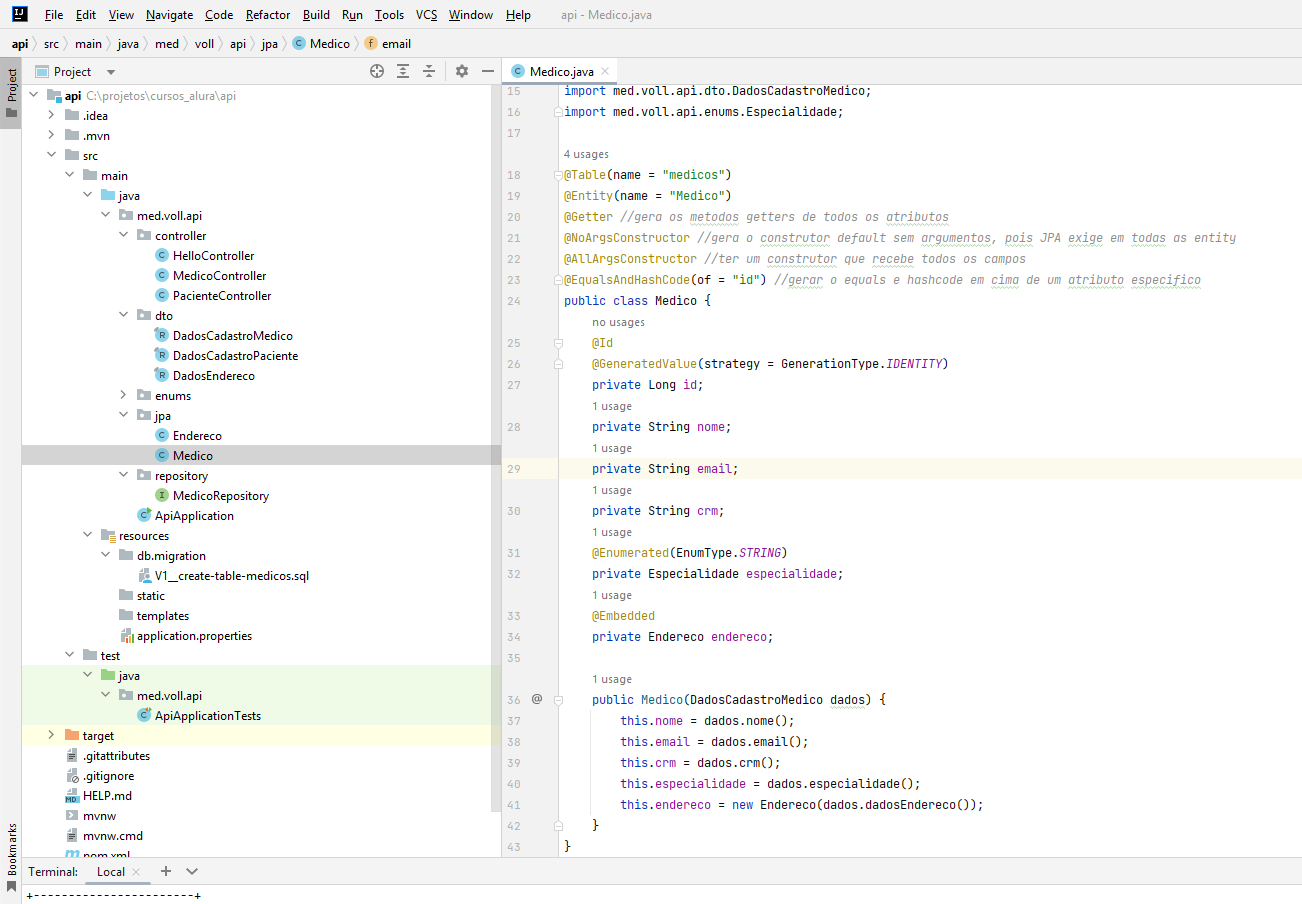Select the Local terminal tab
Viewport: 1302px width, 904px height.
111,871
